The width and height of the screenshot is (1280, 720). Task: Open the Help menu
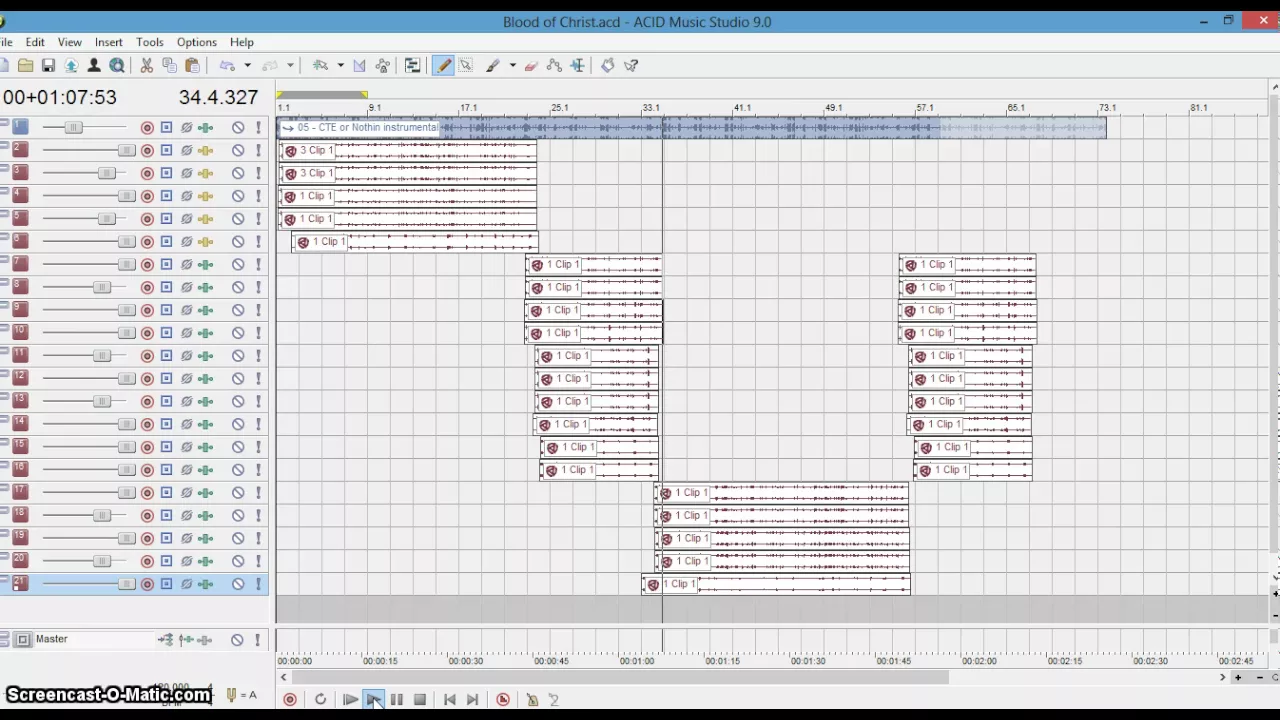[x=241, y=42]
